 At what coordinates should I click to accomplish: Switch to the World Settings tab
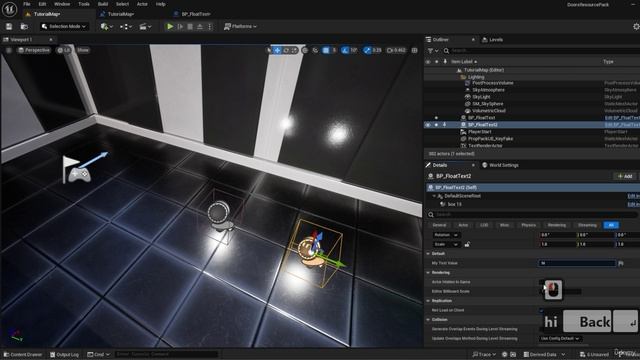pos(500,165)
